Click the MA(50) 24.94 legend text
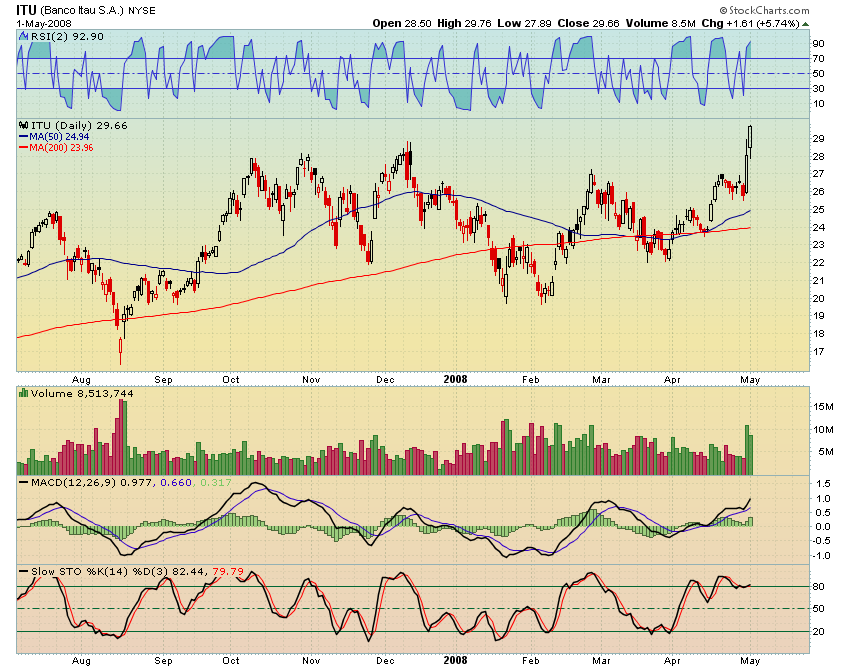850x668 pixels. (x=59, y=137)
